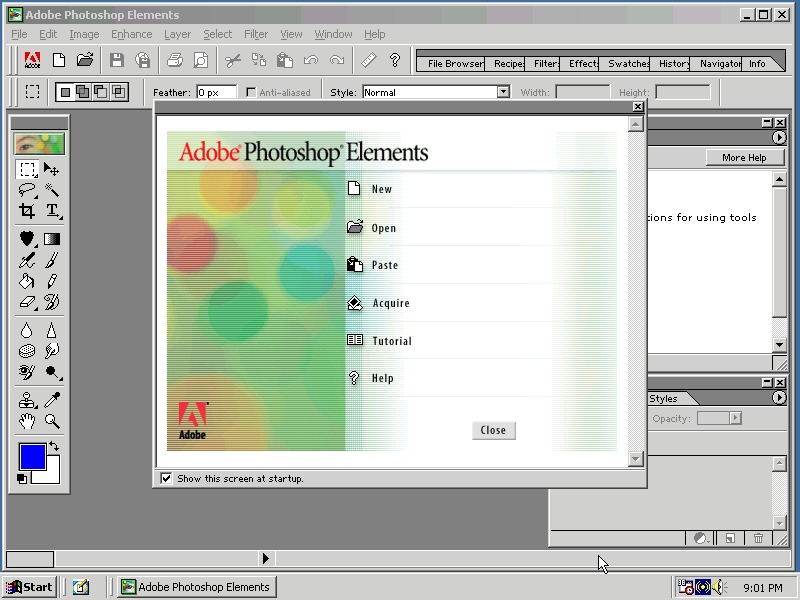Select the Type tool

(52, 211)
